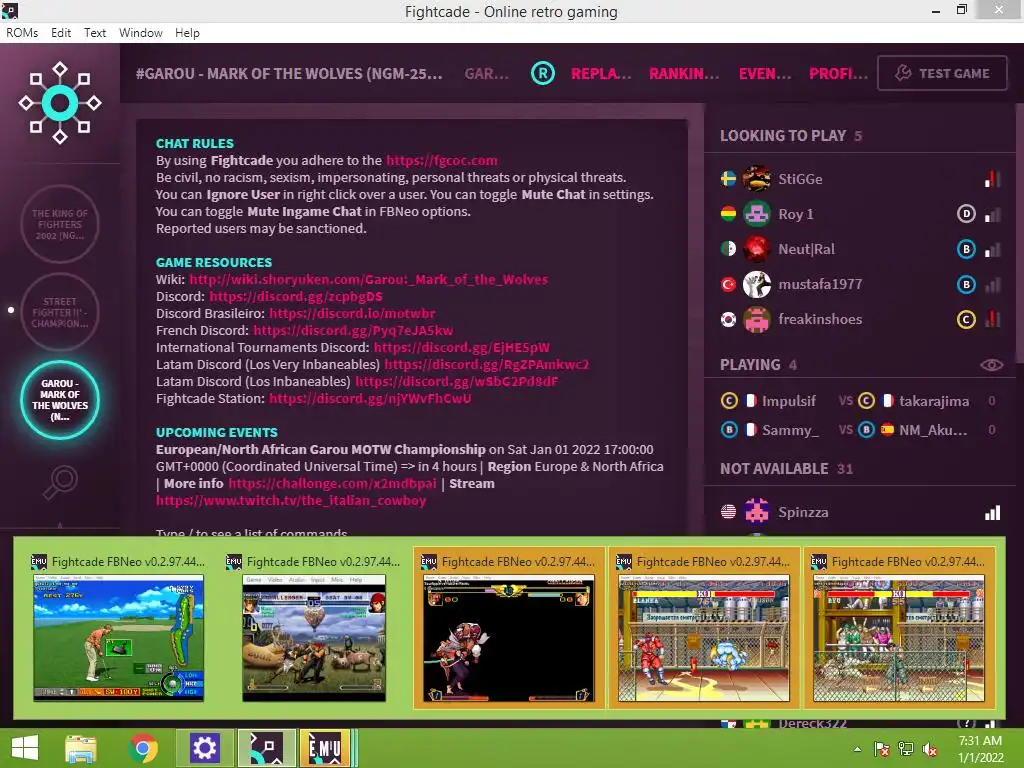Screen dimensions: 1024x768
Task: Open the game search magnifier
Action: (60, 482)
